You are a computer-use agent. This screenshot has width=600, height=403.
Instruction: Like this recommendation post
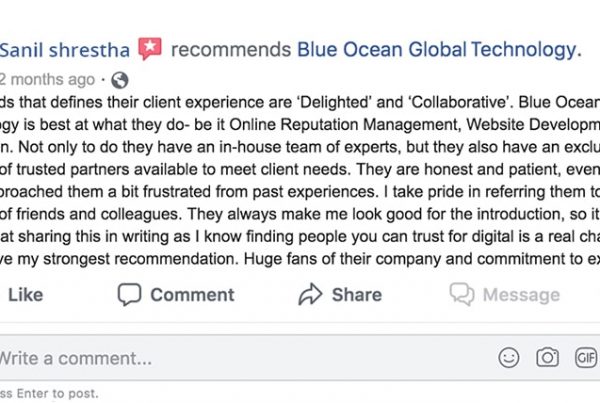26,295
